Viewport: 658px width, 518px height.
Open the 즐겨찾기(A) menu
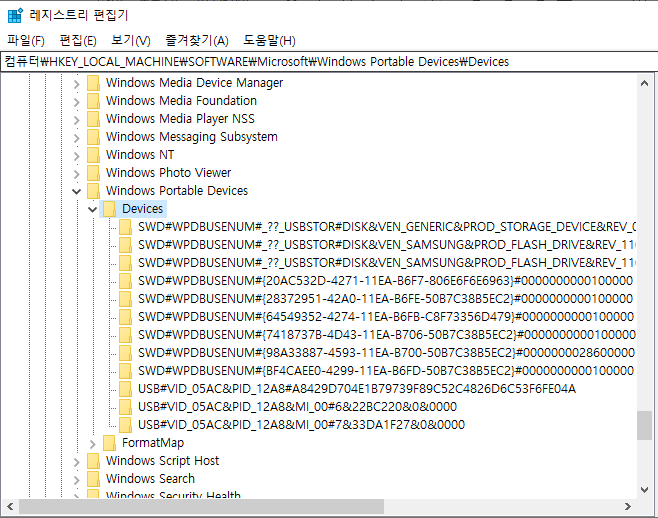pyautogui.click(x=197, y=41)
